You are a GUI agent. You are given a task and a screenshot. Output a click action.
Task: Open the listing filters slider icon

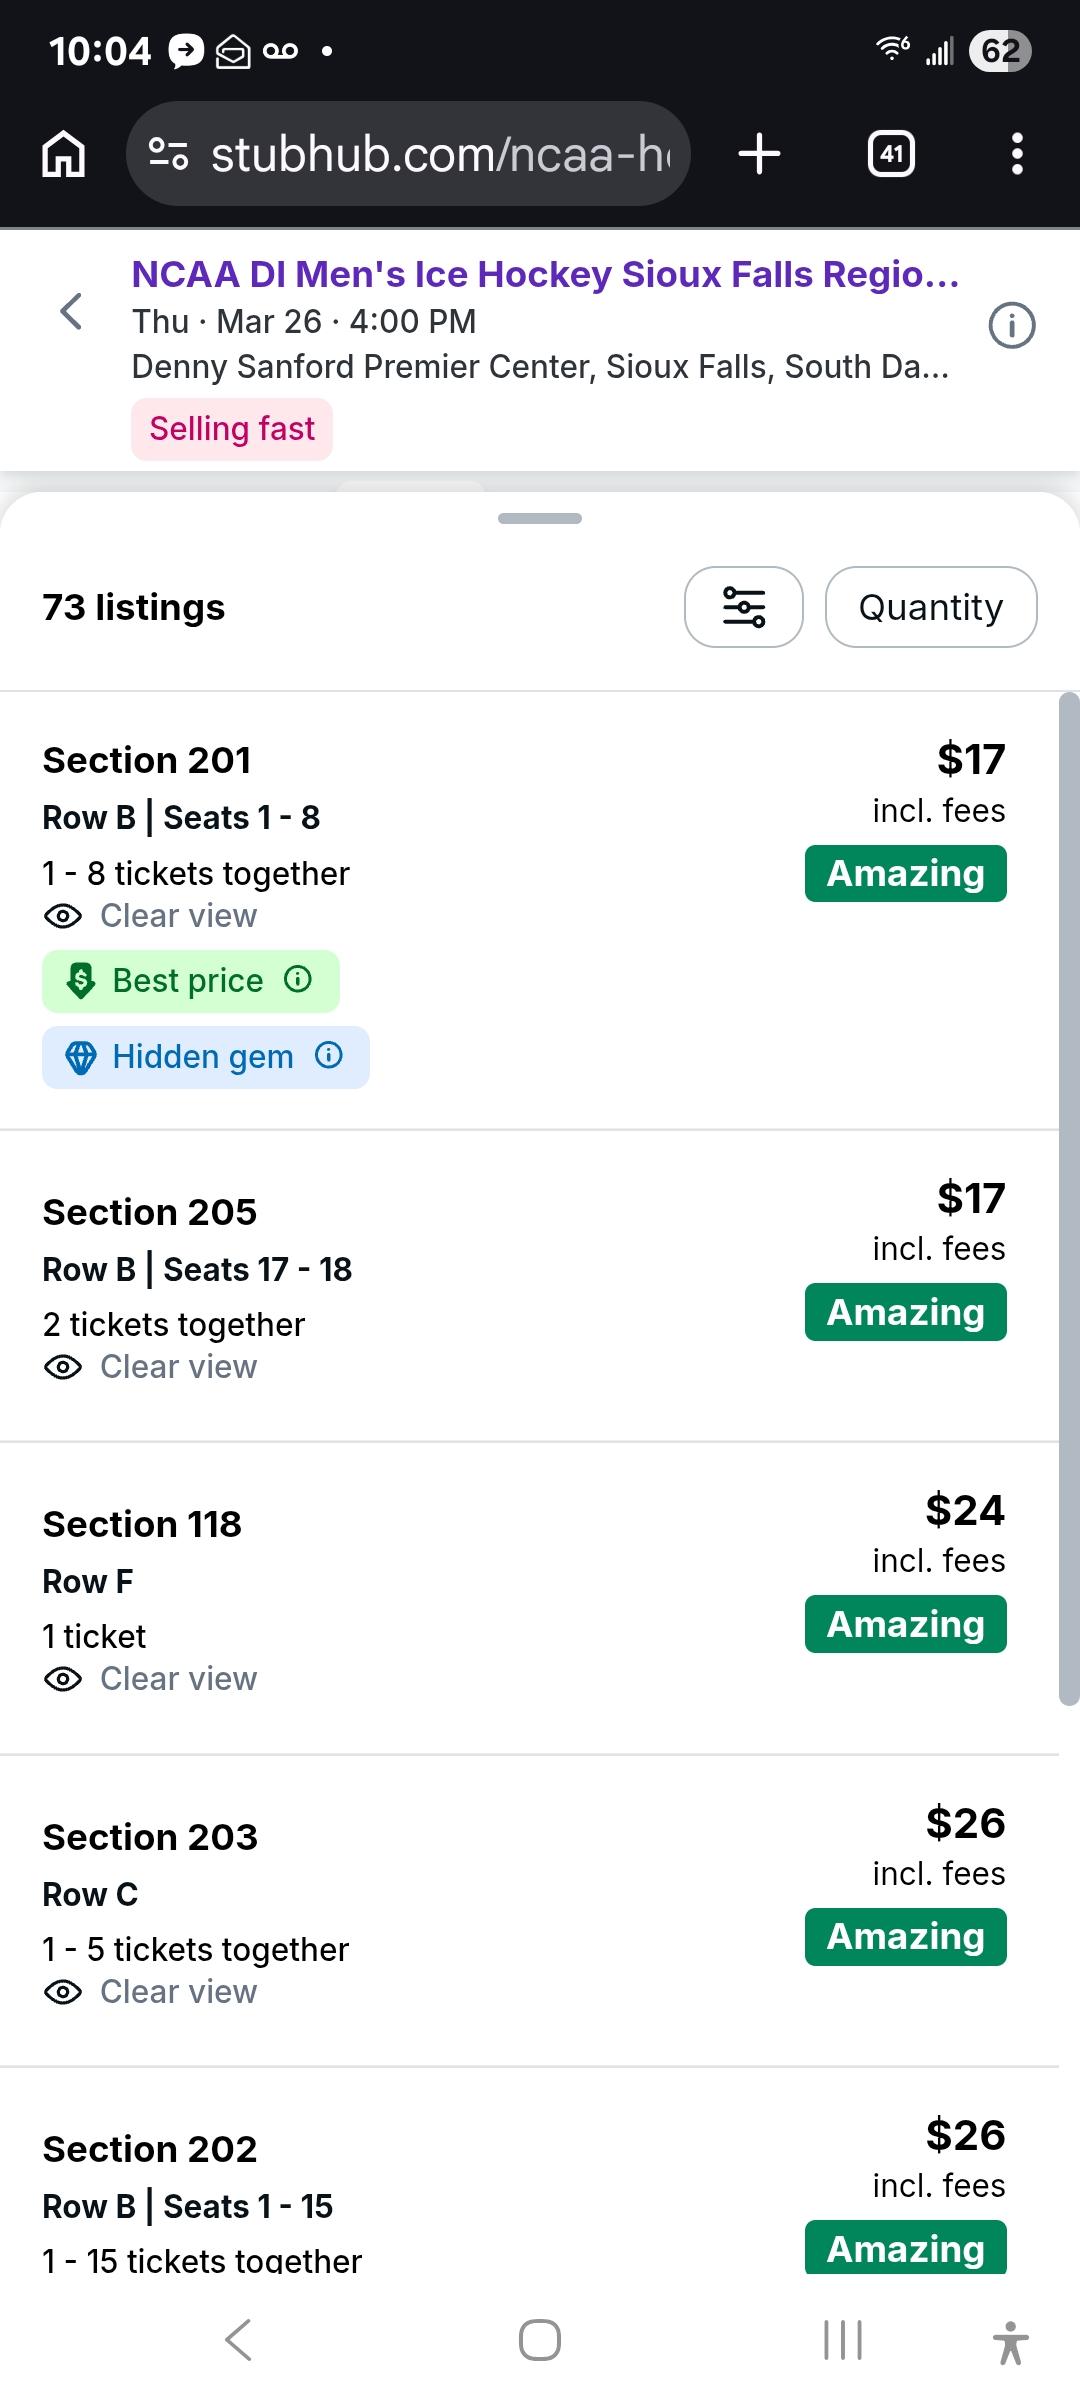pyautogui.click(x=743, y=607)
